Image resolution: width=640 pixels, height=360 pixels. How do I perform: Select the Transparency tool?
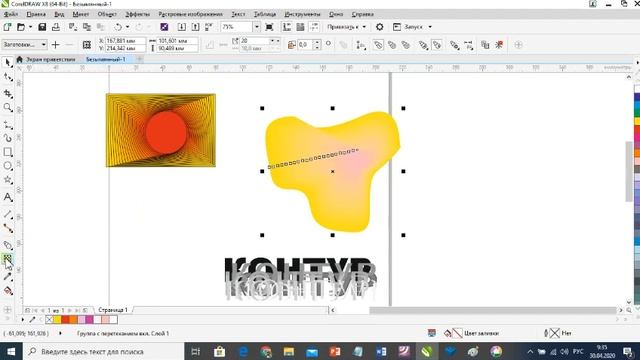(x=8, y=259)
